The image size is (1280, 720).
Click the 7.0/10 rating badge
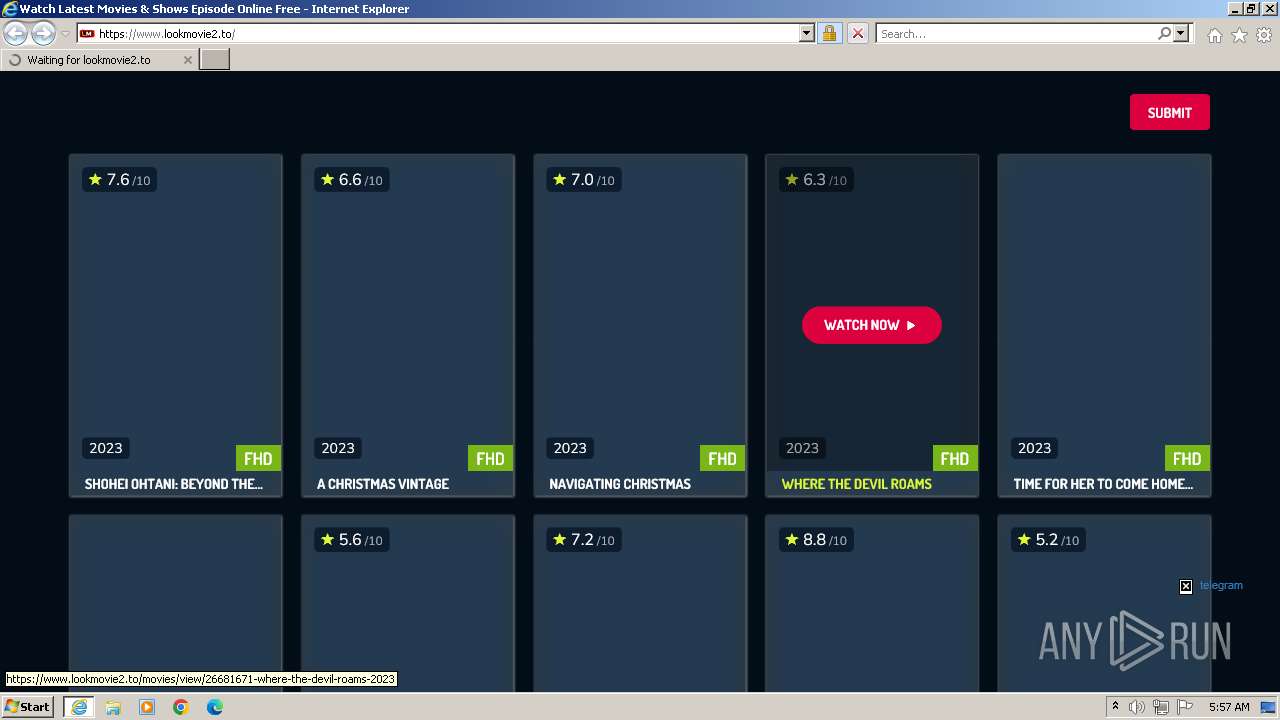[584, 180]
